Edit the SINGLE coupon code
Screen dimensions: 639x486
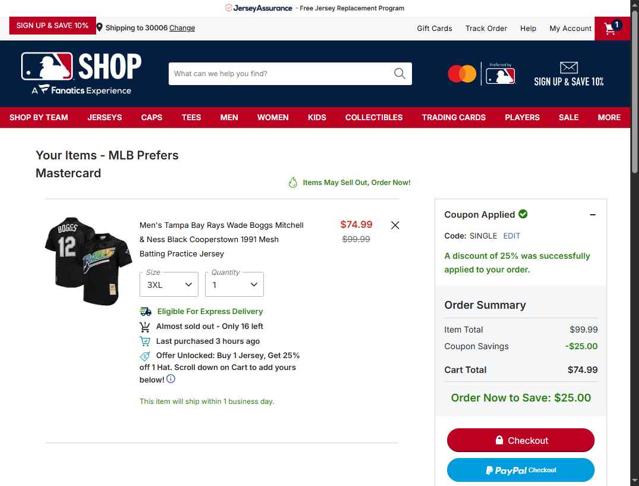point(511,236)
